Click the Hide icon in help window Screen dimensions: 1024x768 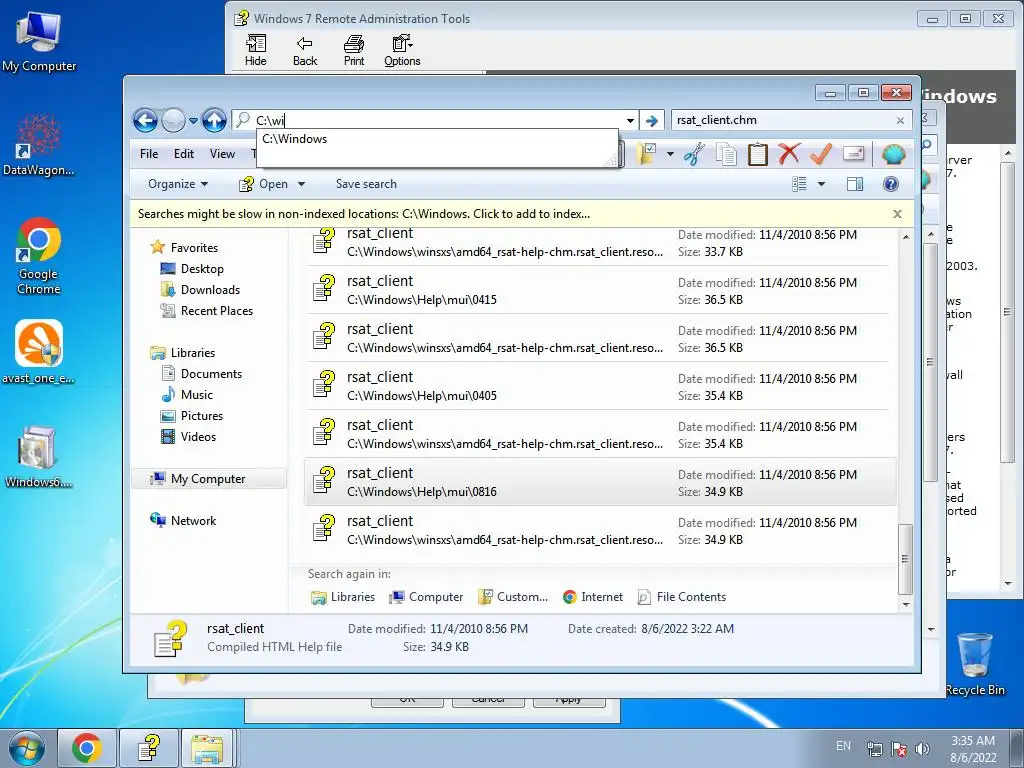pos(255,51)
